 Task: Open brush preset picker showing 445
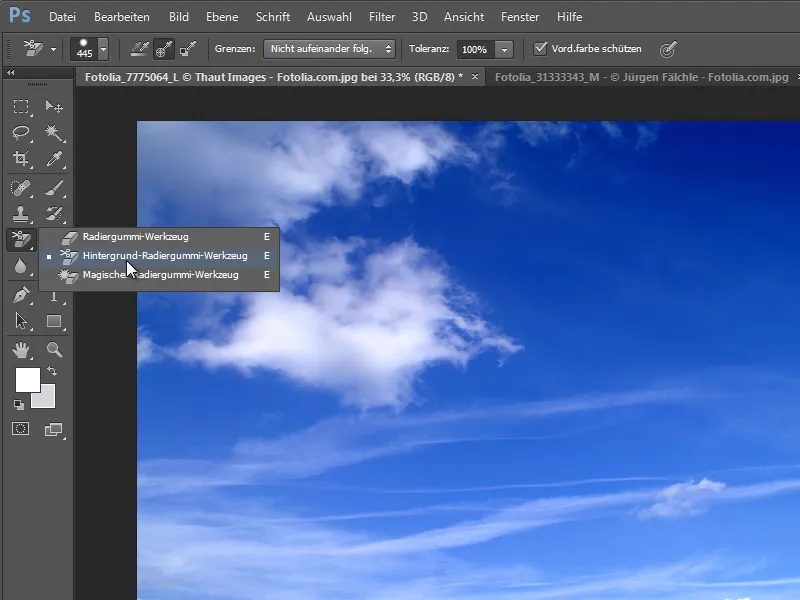89,49
